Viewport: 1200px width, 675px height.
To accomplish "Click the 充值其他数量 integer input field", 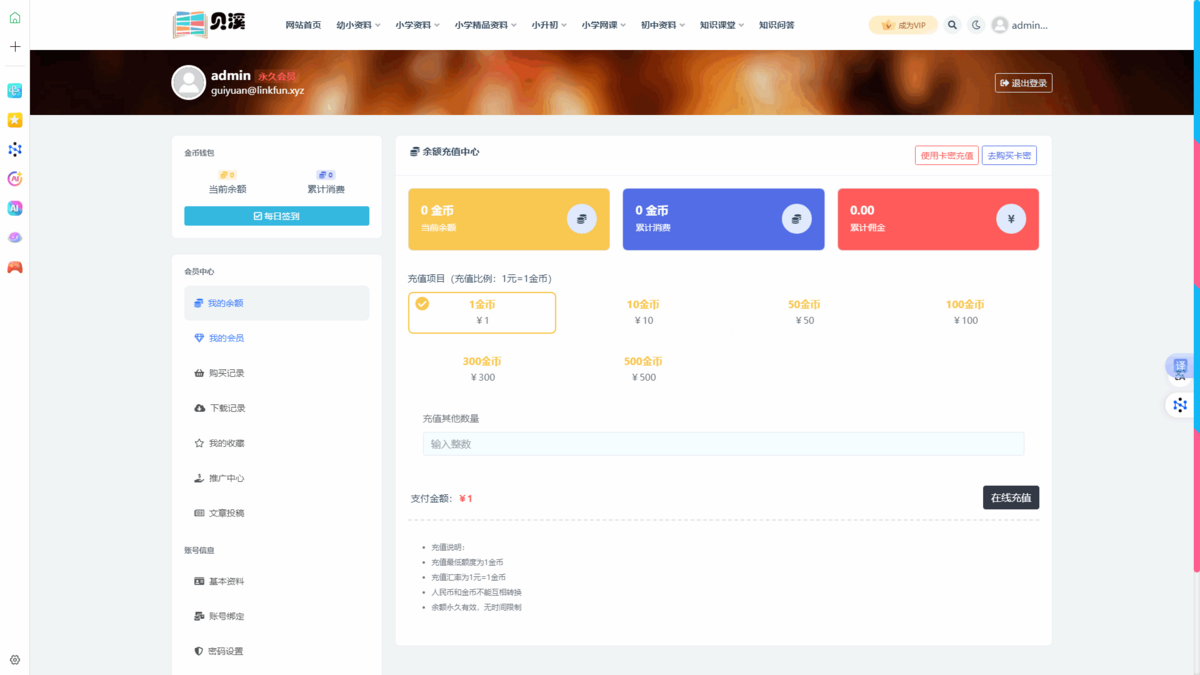I will pos(723,444).
